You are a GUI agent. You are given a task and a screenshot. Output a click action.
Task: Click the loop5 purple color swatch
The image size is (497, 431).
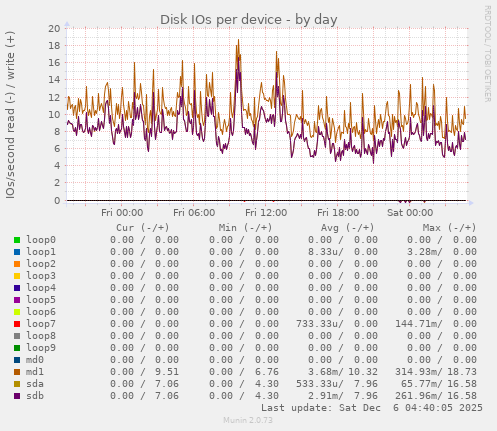[17, 300]
